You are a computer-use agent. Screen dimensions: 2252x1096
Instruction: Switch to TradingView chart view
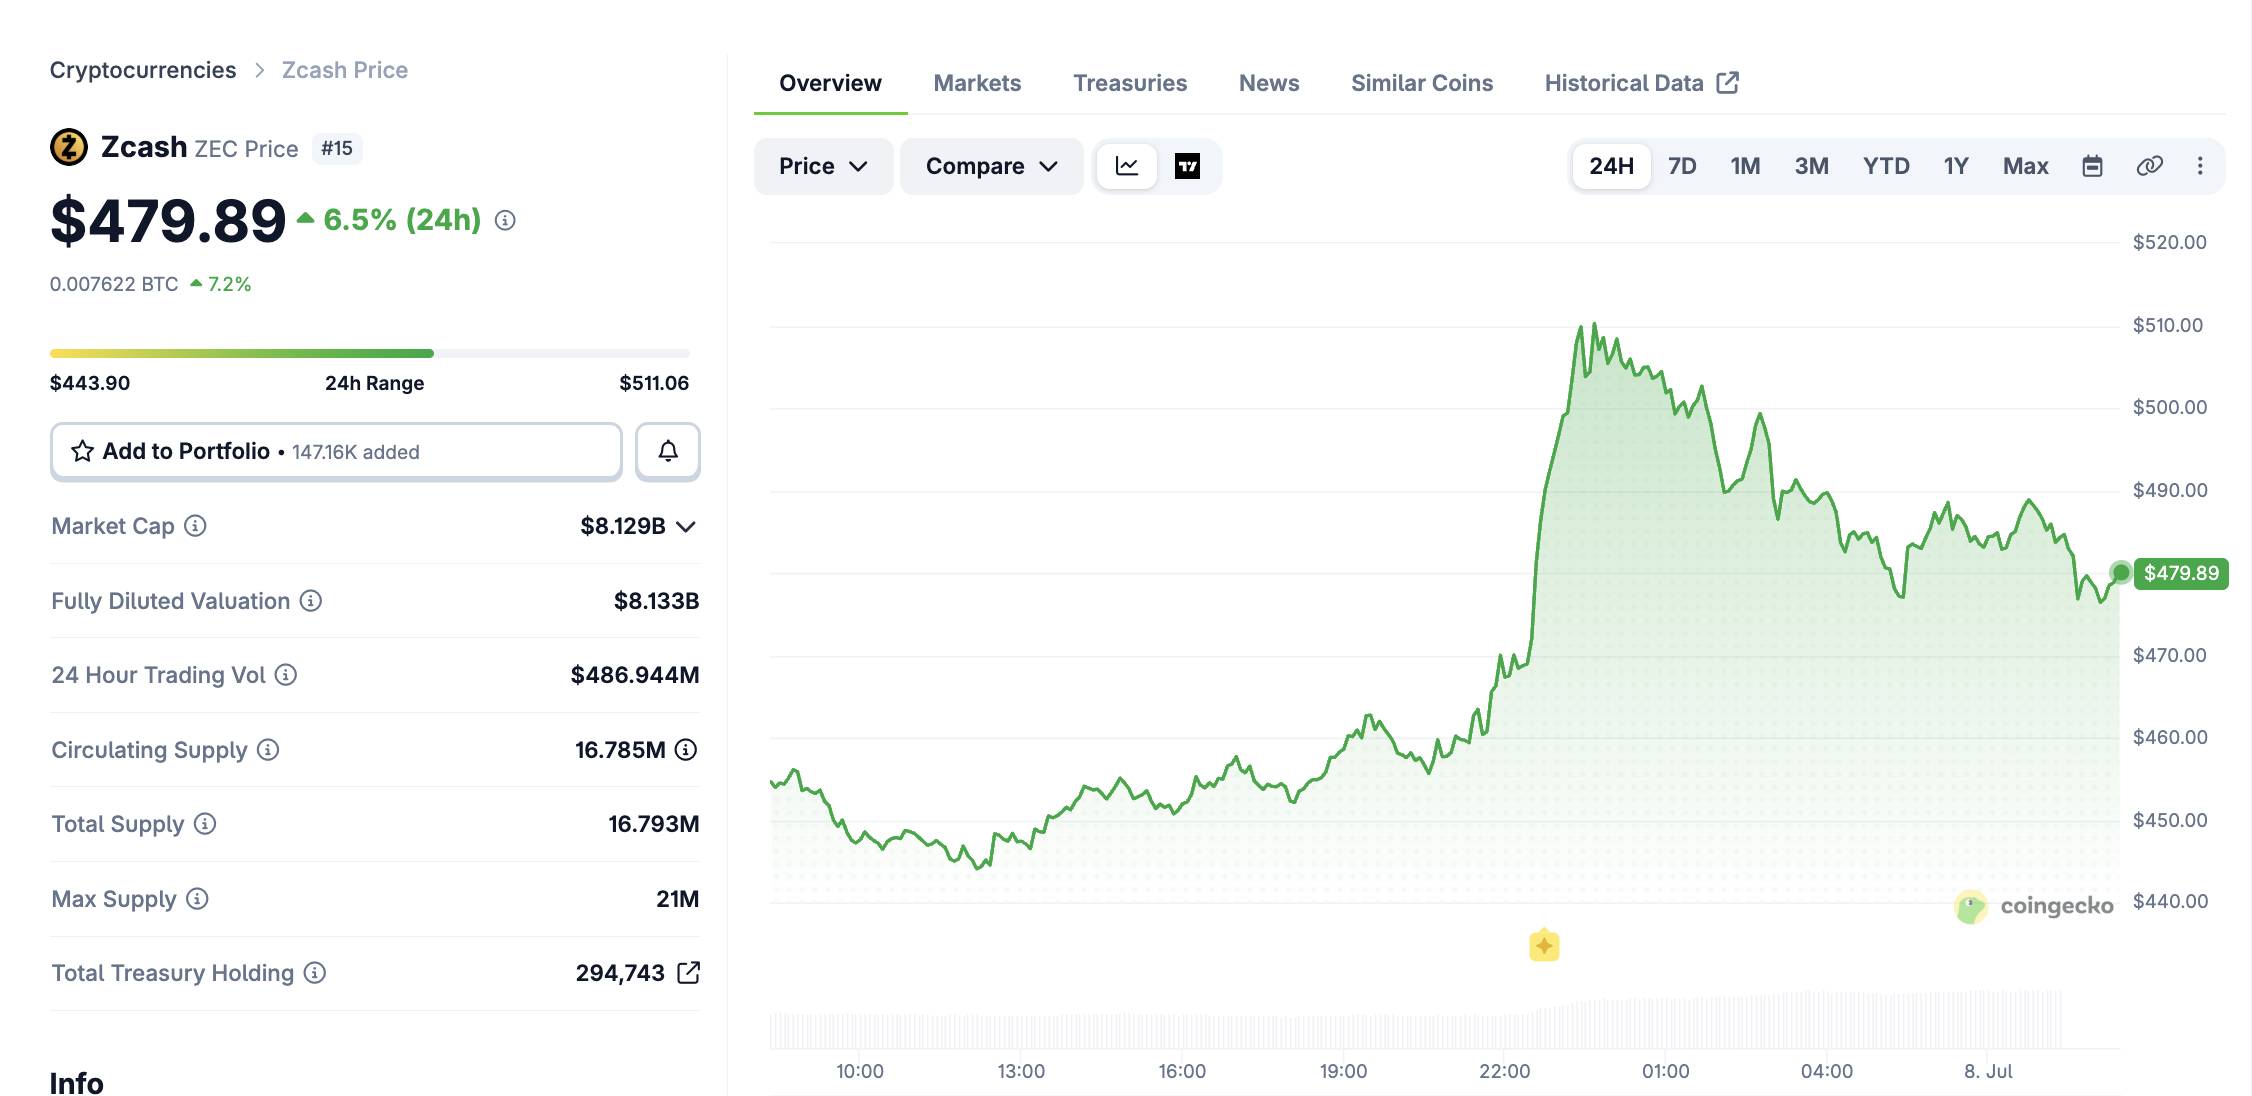pyautogui.click(x=1187, y=166)
